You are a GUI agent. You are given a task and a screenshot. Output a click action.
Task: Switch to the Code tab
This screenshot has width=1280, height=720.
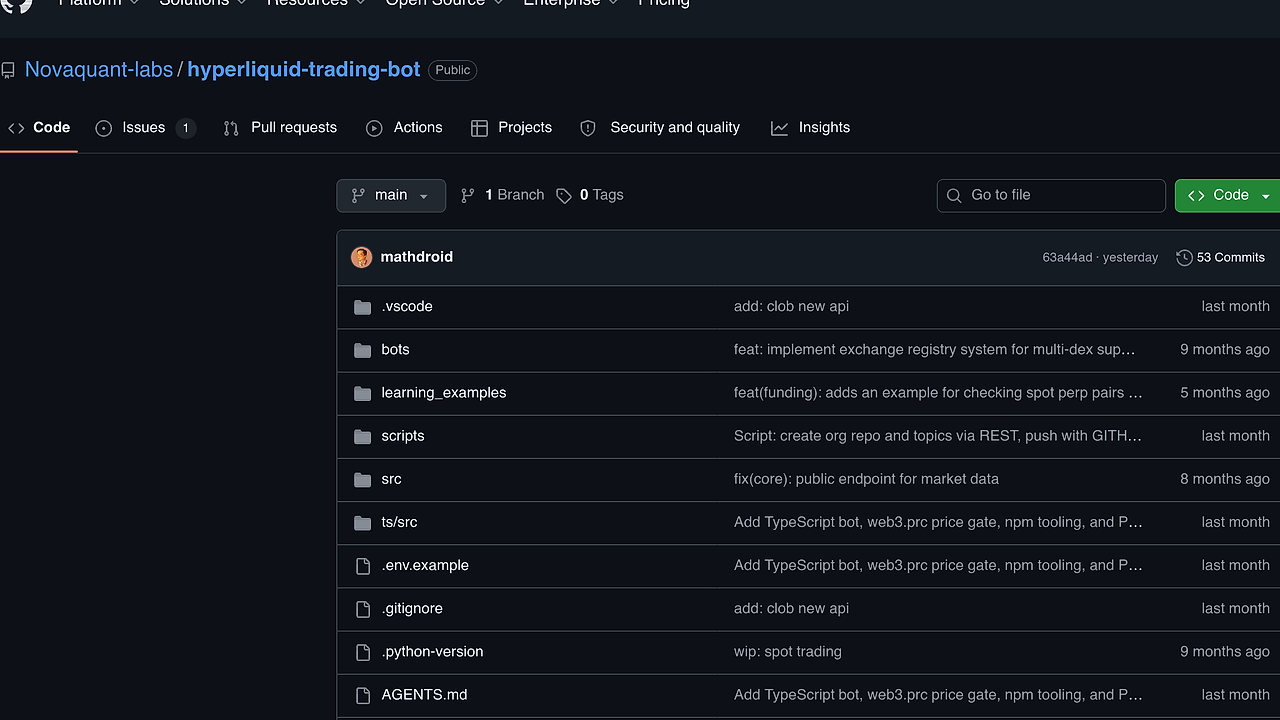(x=39, y=128)
